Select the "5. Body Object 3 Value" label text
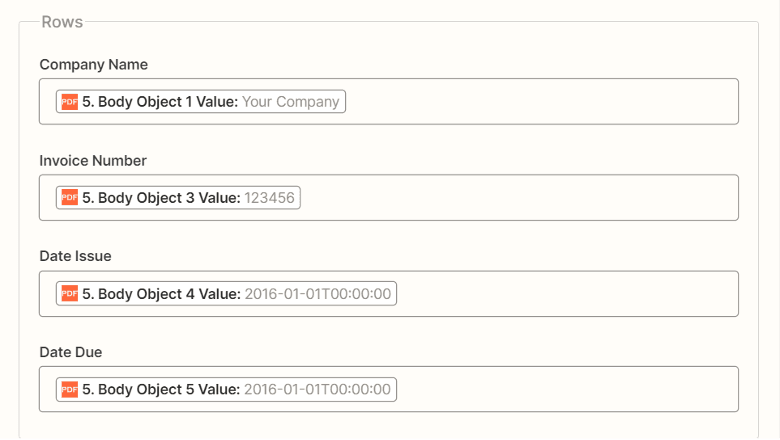Screen dimensions: 780x440 tap(161, 198)
